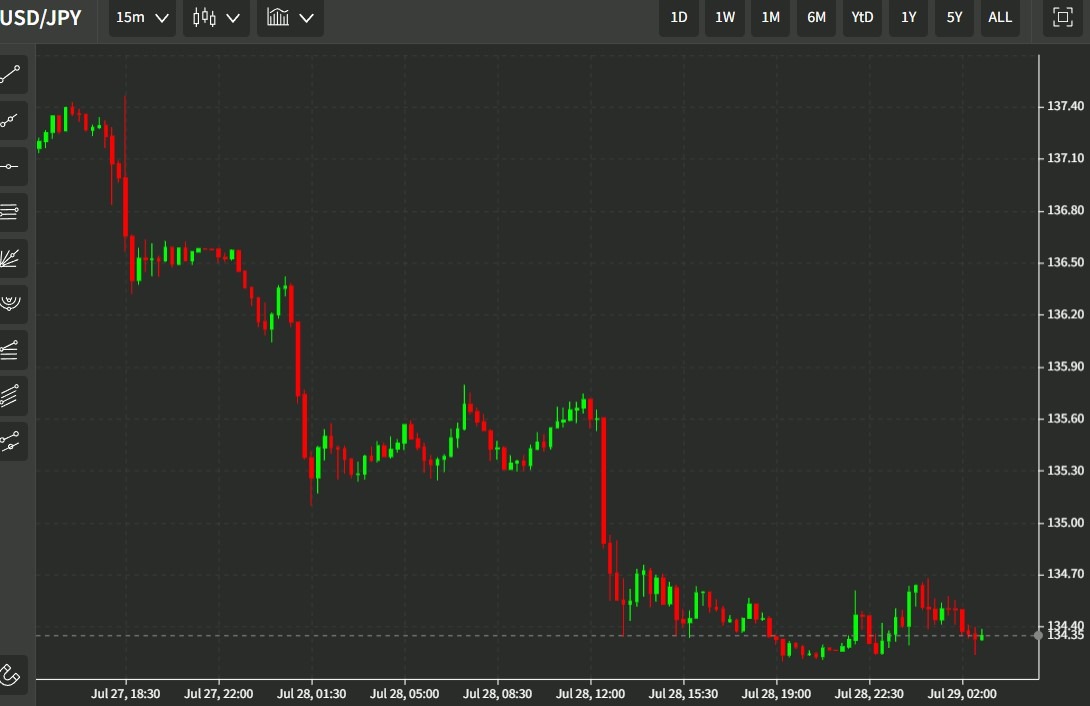
Task: Click the 135.00 price axis label
Action: [1066, 523]
